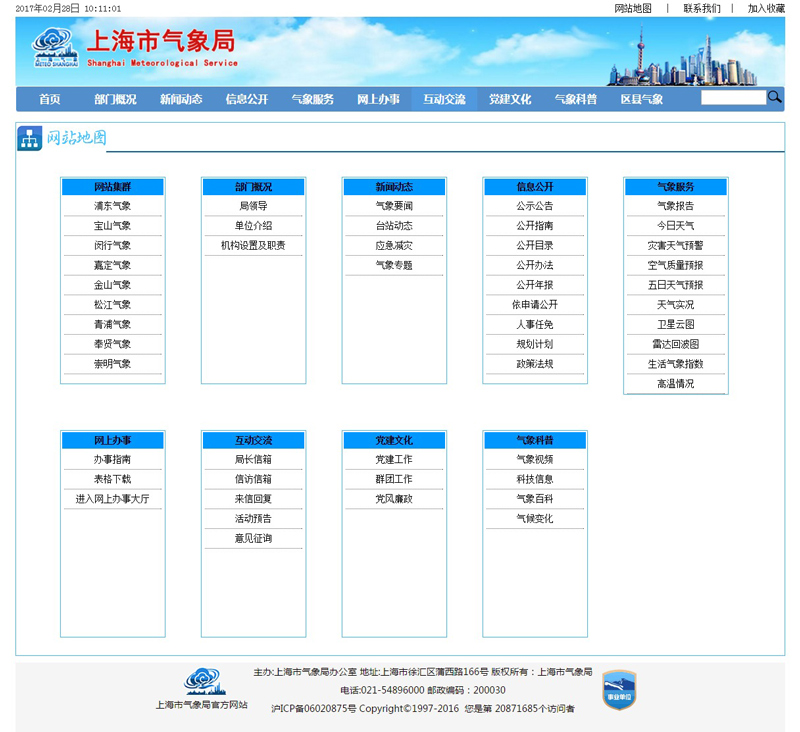This screenshot has height=732, width=800.
Task: Click 公示公告 under 信息公开
Action: tap(535, 206)
